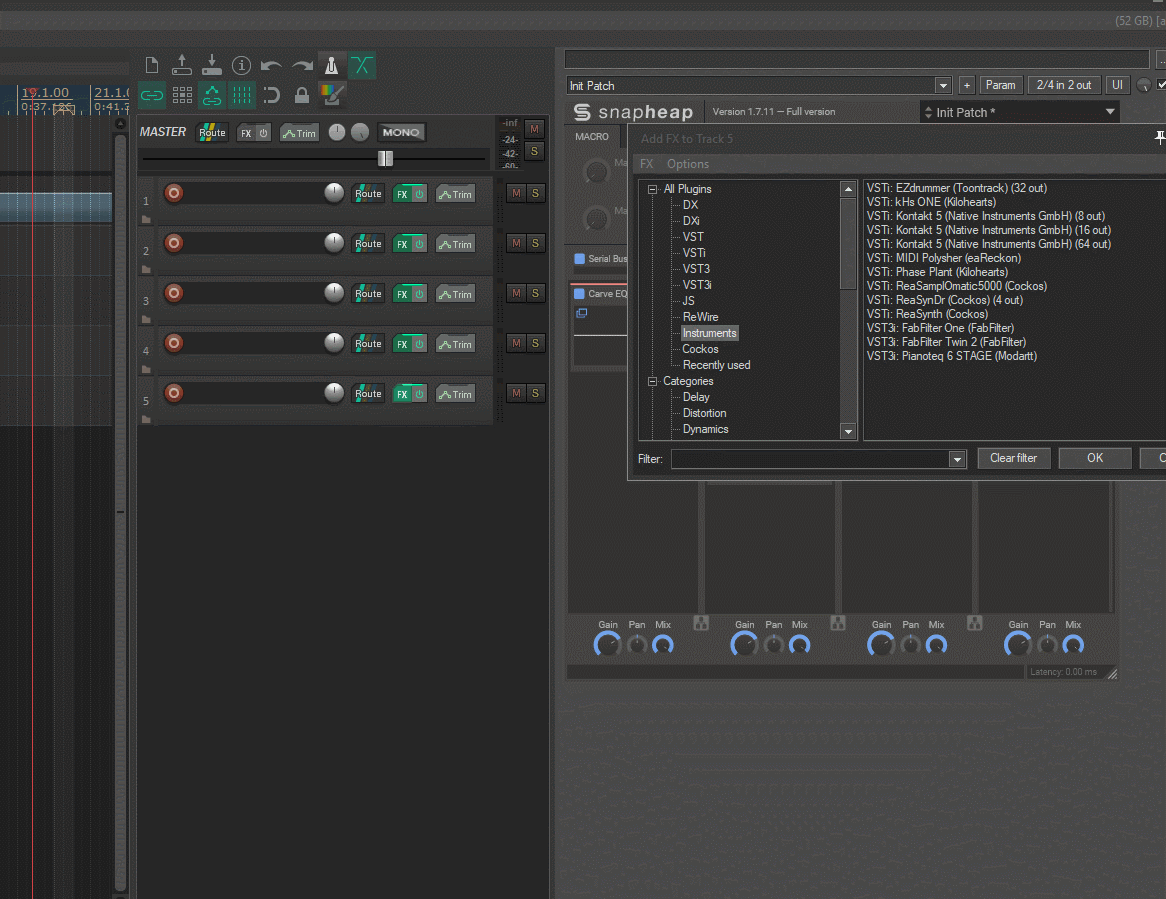The image size is (1166, 899).
Task: Click the Save Project toolbar icon
Action: tap(212, 65)
